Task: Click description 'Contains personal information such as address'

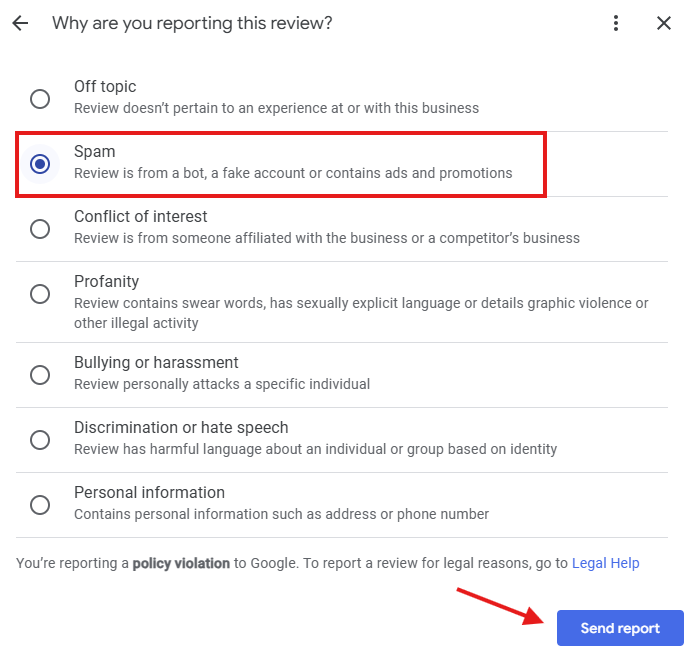Action: (x=281, y=514)
